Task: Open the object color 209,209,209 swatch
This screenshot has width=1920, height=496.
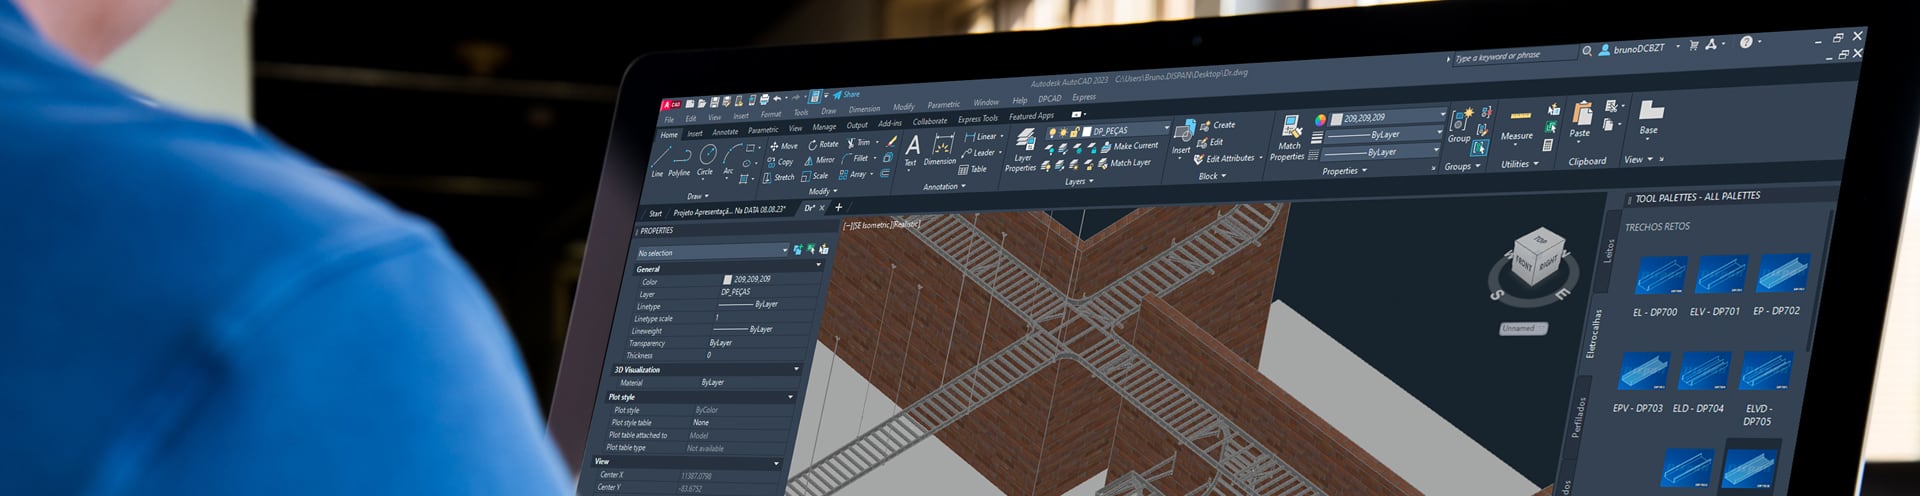Action: [x=1337, y=119]
